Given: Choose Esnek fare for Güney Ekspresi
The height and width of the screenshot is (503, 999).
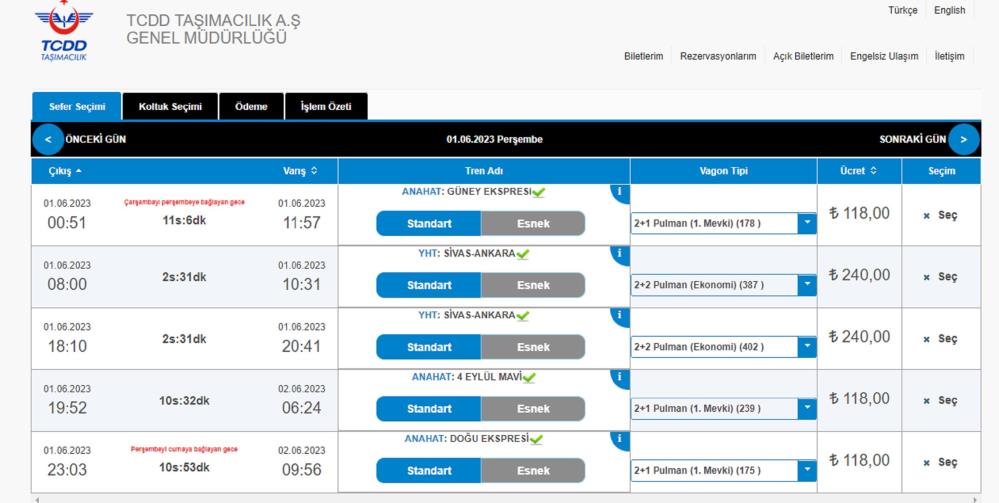Looking at the screenshot, I should [533, 224].
